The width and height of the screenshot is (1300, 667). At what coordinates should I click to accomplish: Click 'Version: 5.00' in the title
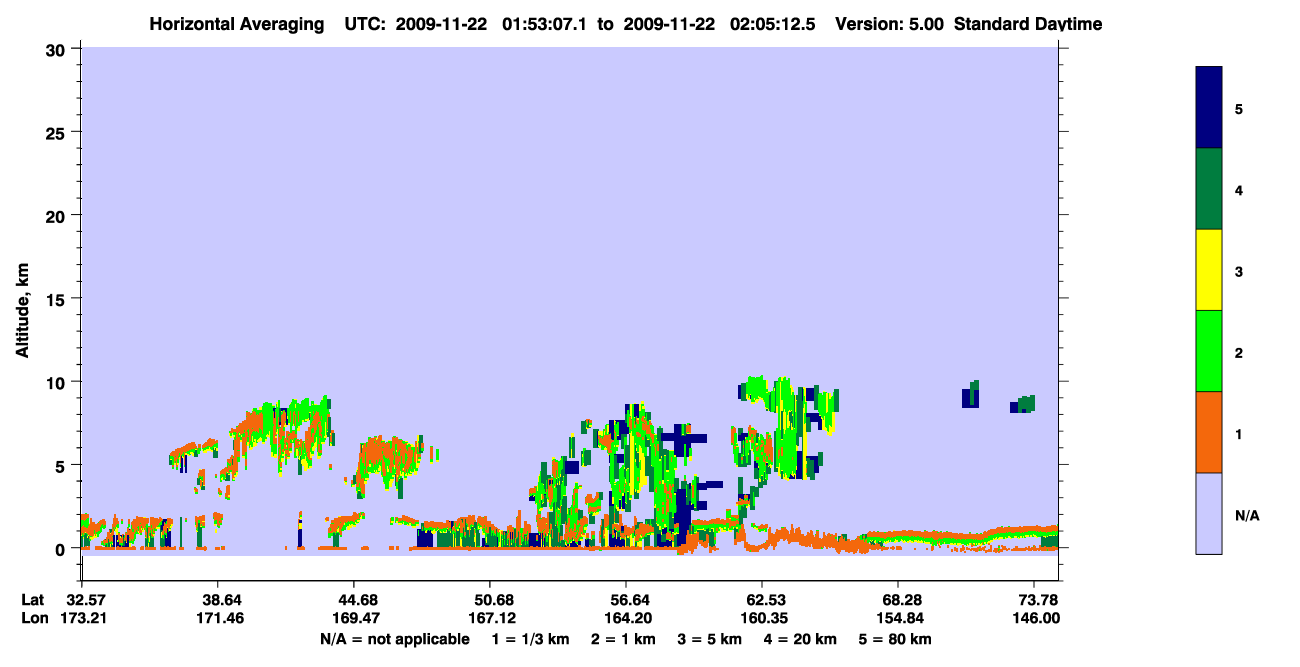click(890, 24)
